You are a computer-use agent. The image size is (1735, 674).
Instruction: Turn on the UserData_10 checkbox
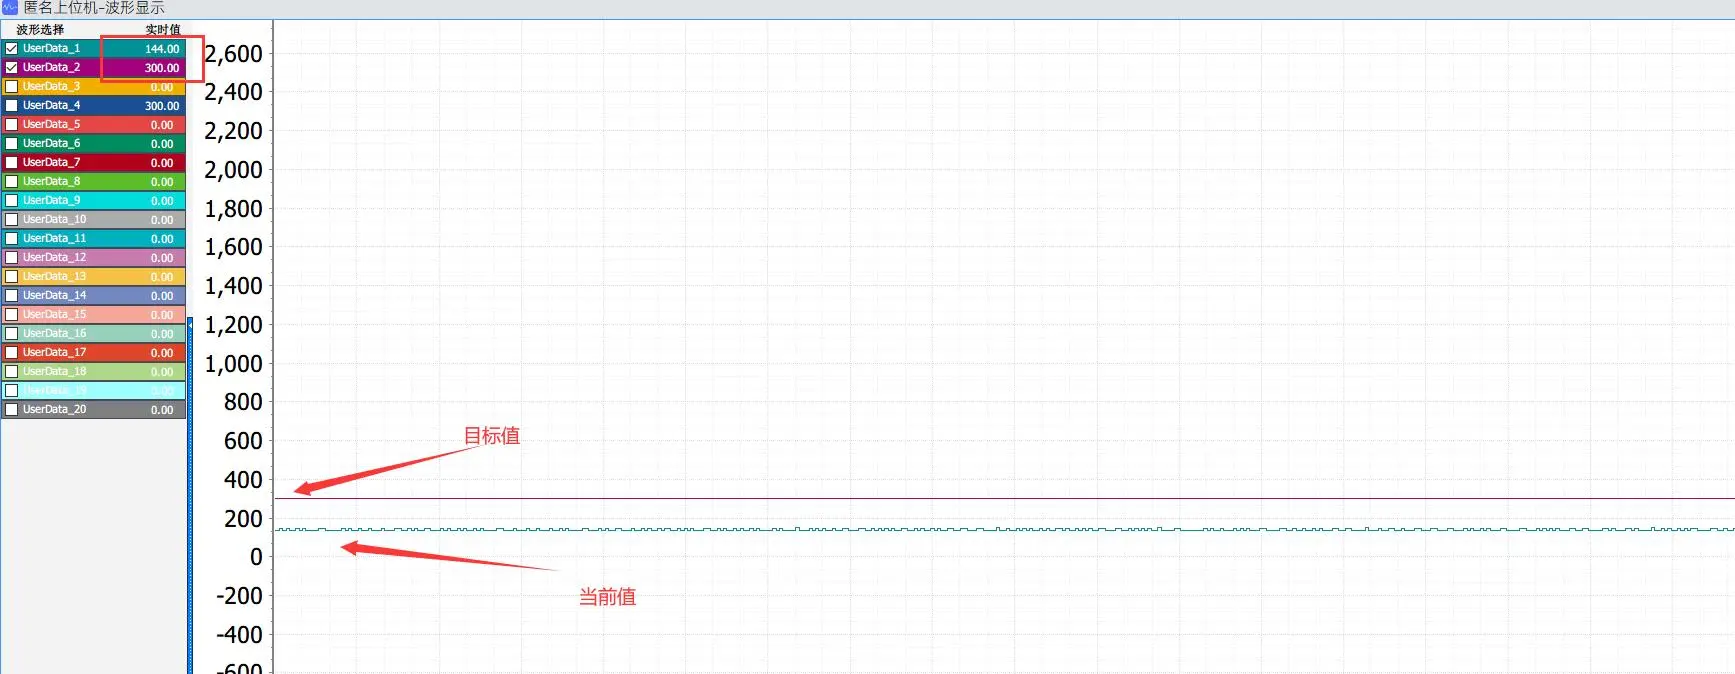(12, 219)
